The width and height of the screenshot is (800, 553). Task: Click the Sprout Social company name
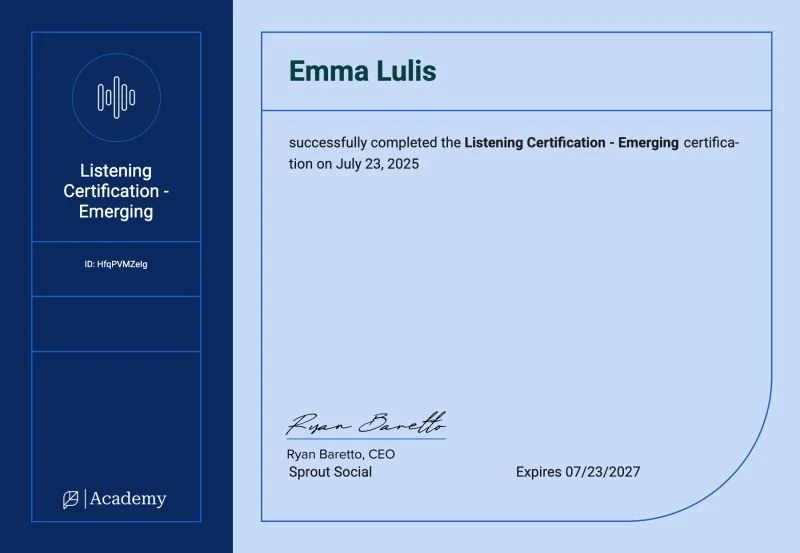[x=330, y=472]
